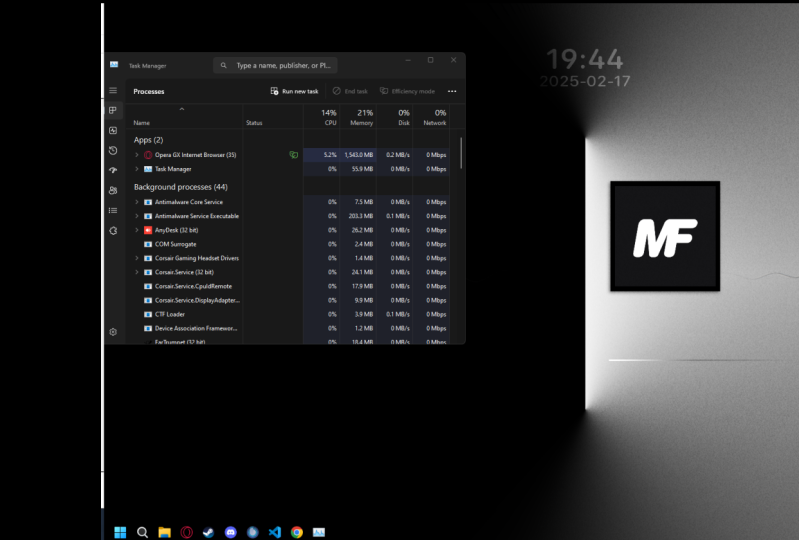Viewport: 799px width, 540px height.
Task: Select Corsair.Service (32 bit) name
Action: 184,272
